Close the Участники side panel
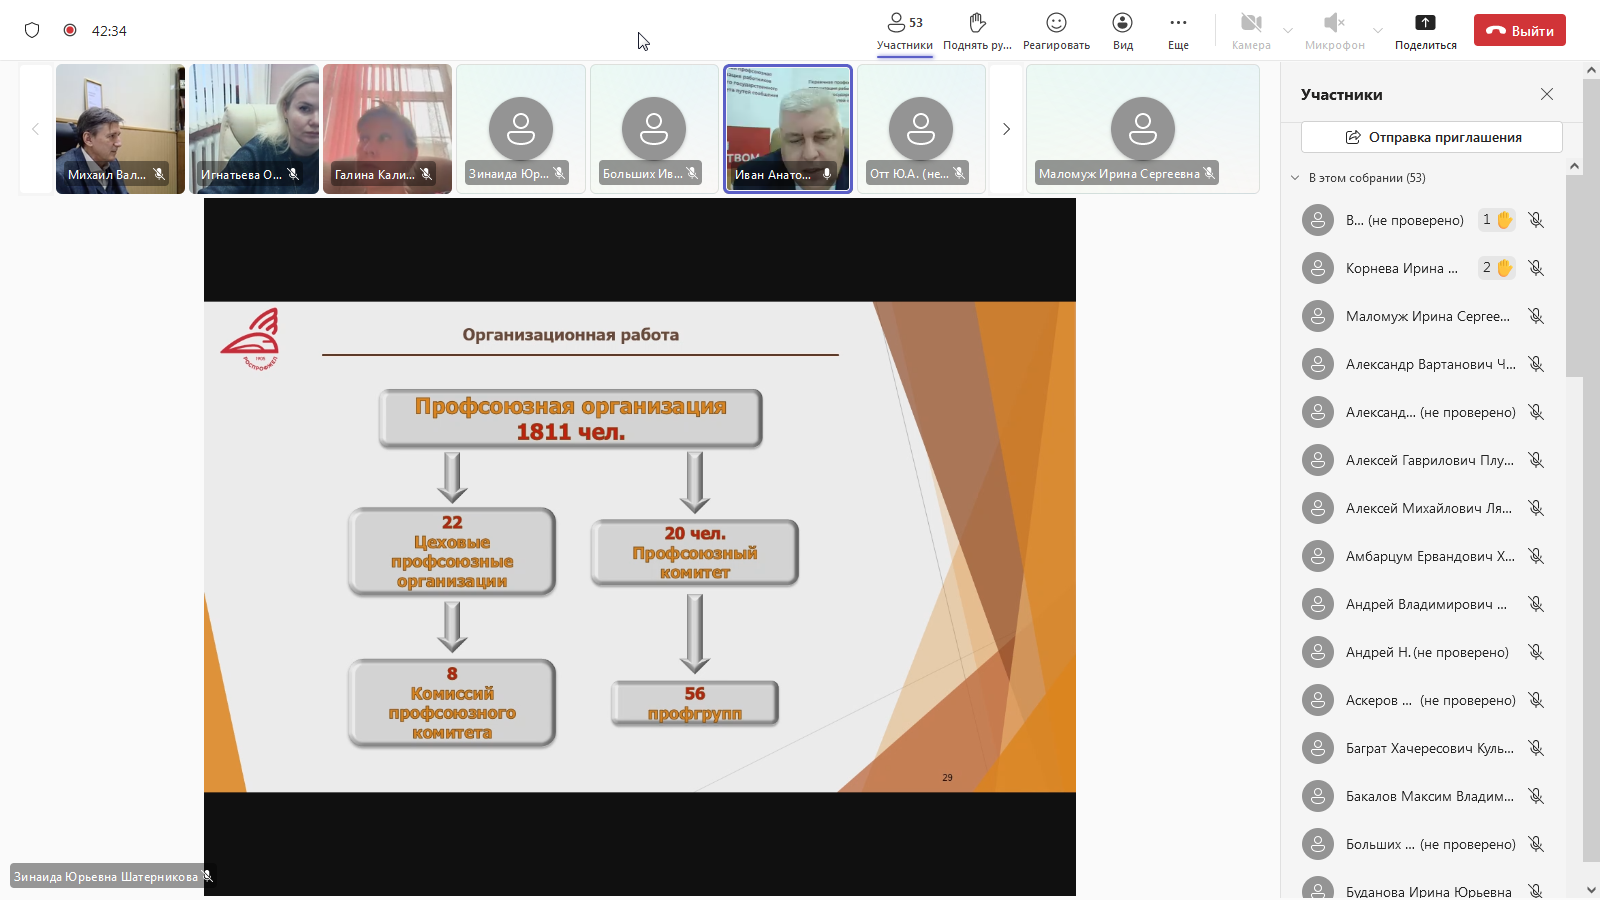1600x900 pixels. (1546, 94)
